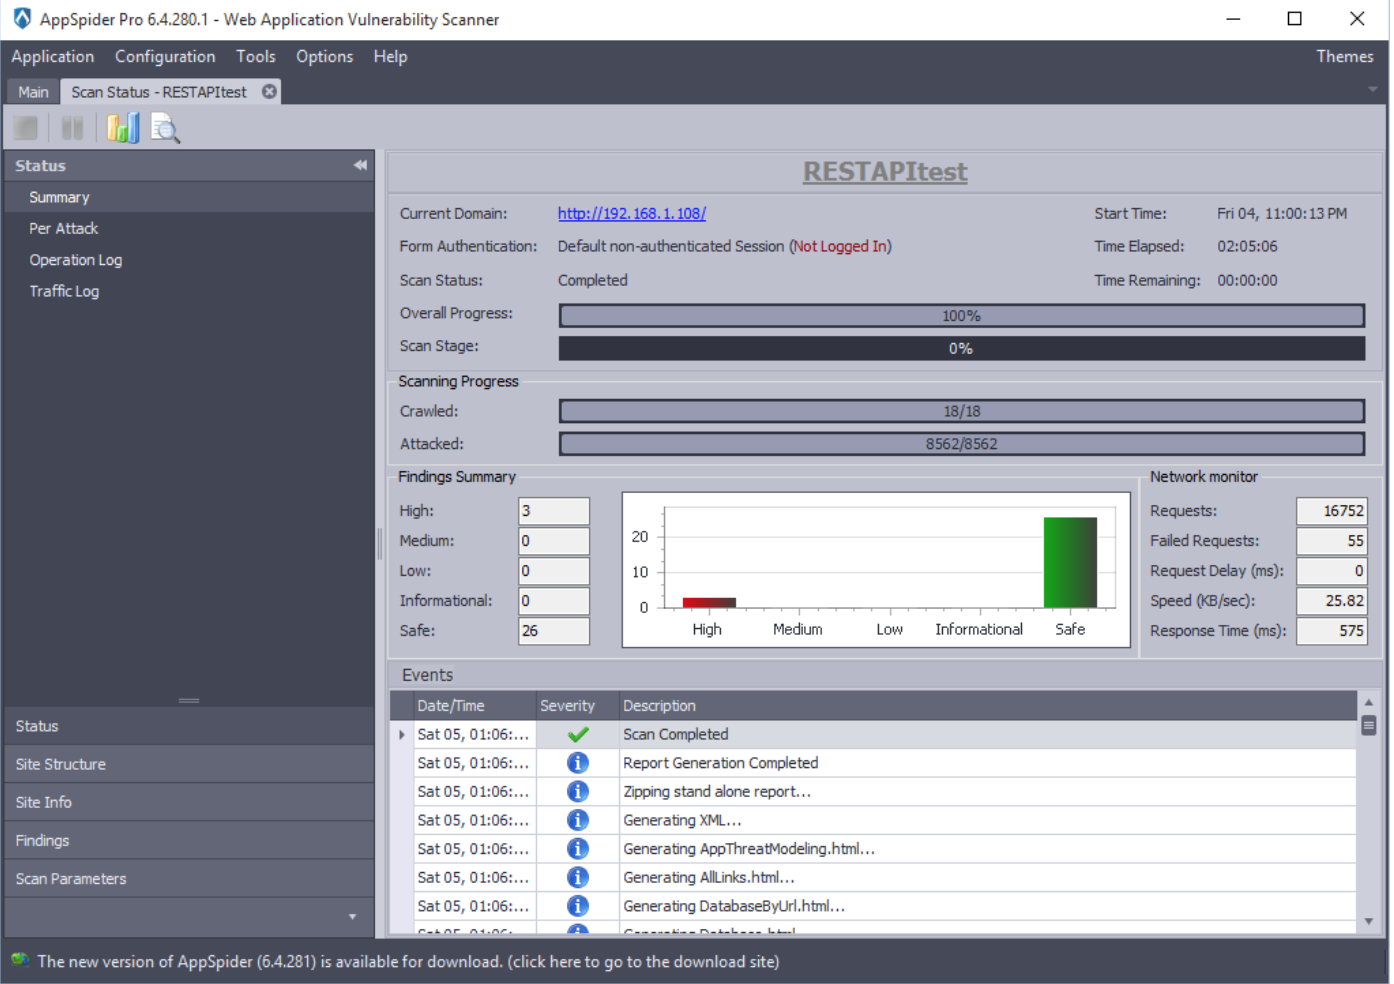The height and width of the screenshot is (984, 1394).
Task: Click the Scan Stage 0% progress bar
Action: coord(962,348)
